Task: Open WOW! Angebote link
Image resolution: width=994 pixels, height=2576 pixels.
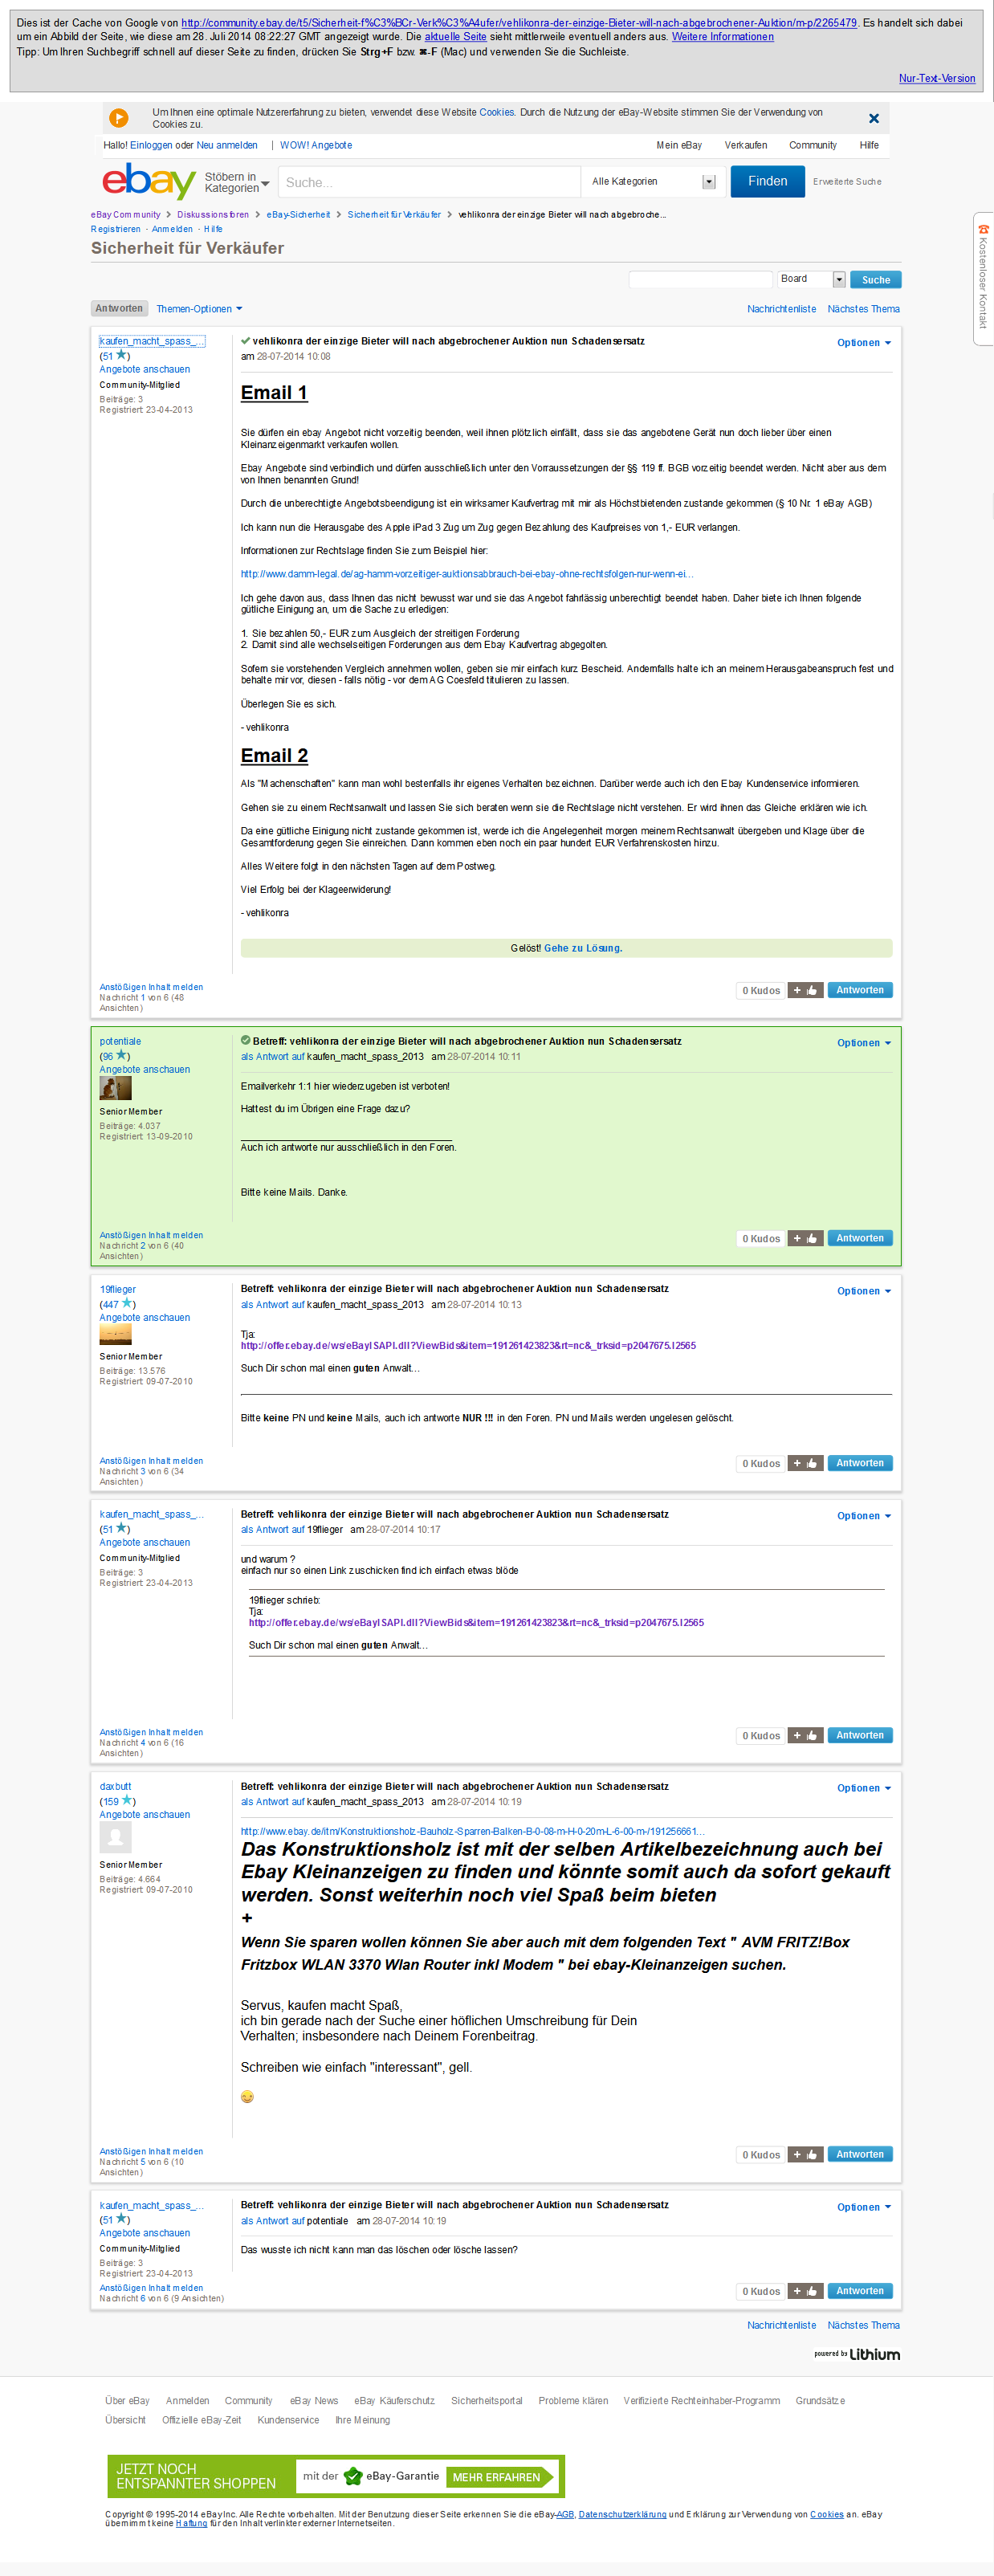Action: pyautogui.click(x=316, y=145)
